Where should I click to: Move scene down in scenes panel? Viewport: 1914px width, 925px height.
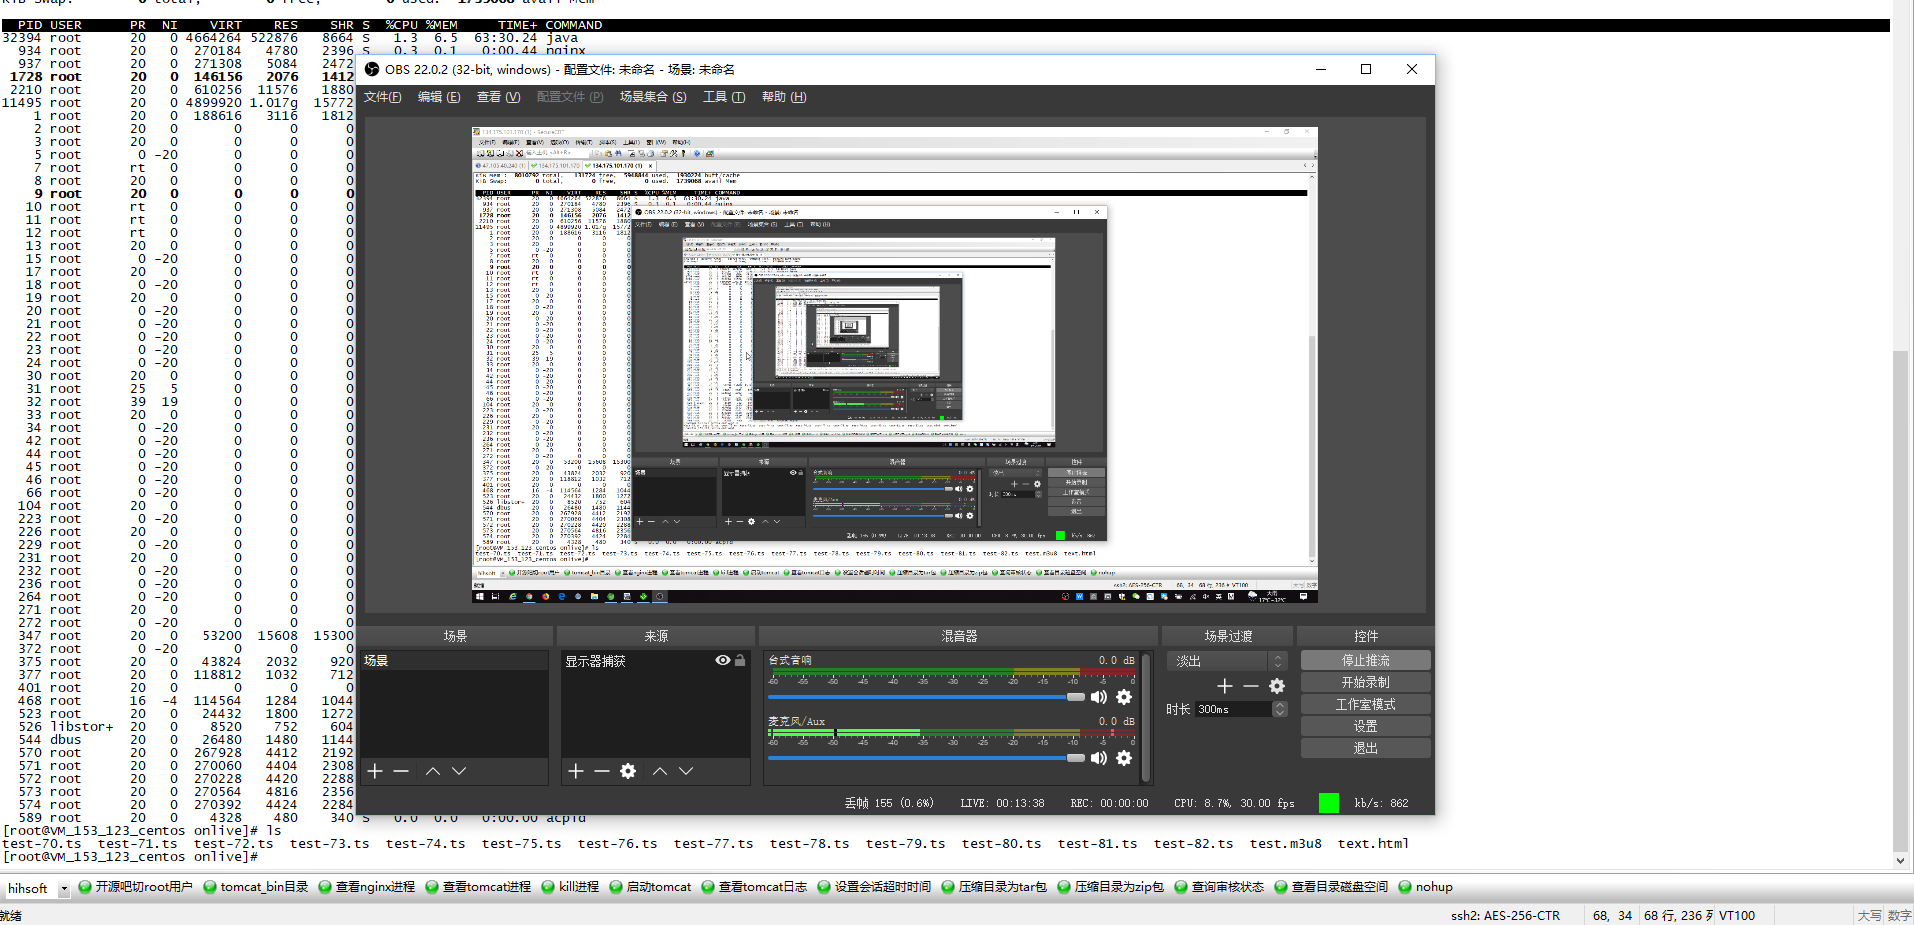[459, 771]
